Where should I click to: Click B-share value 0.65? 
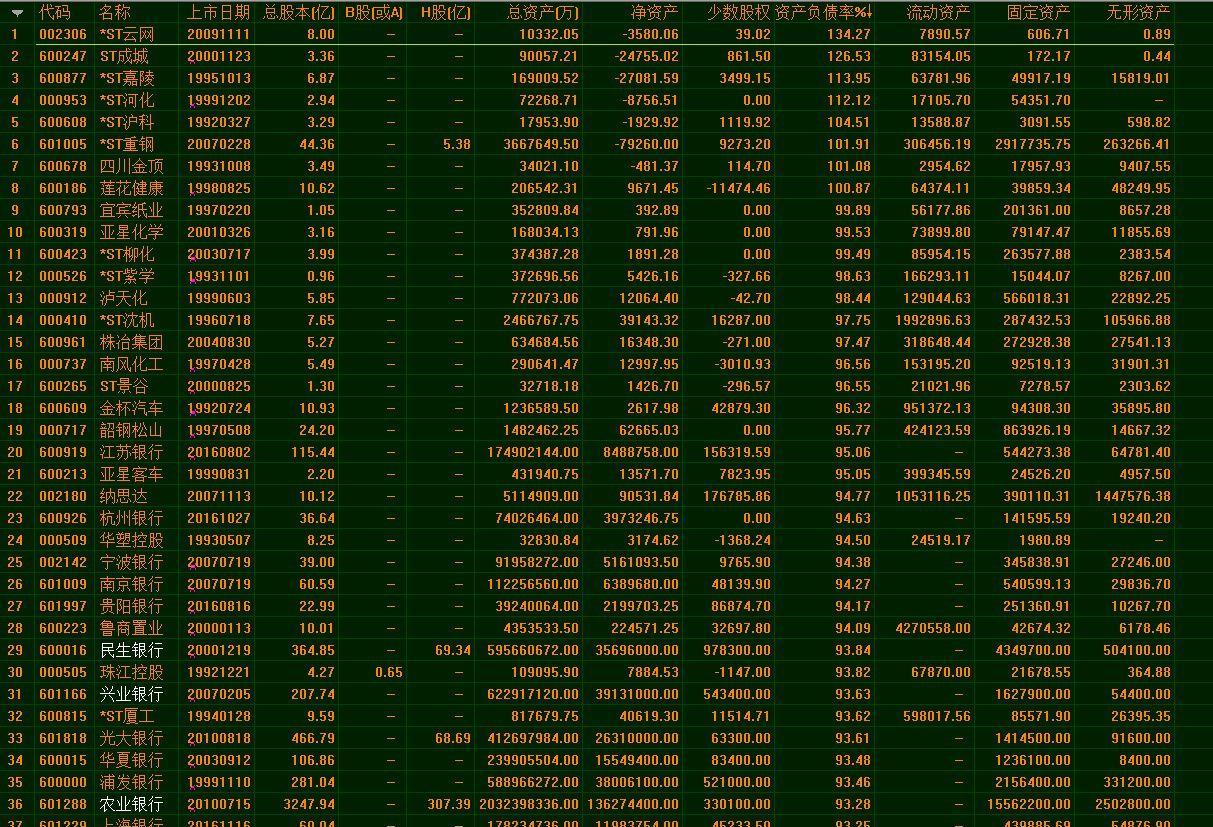[389, 672]
